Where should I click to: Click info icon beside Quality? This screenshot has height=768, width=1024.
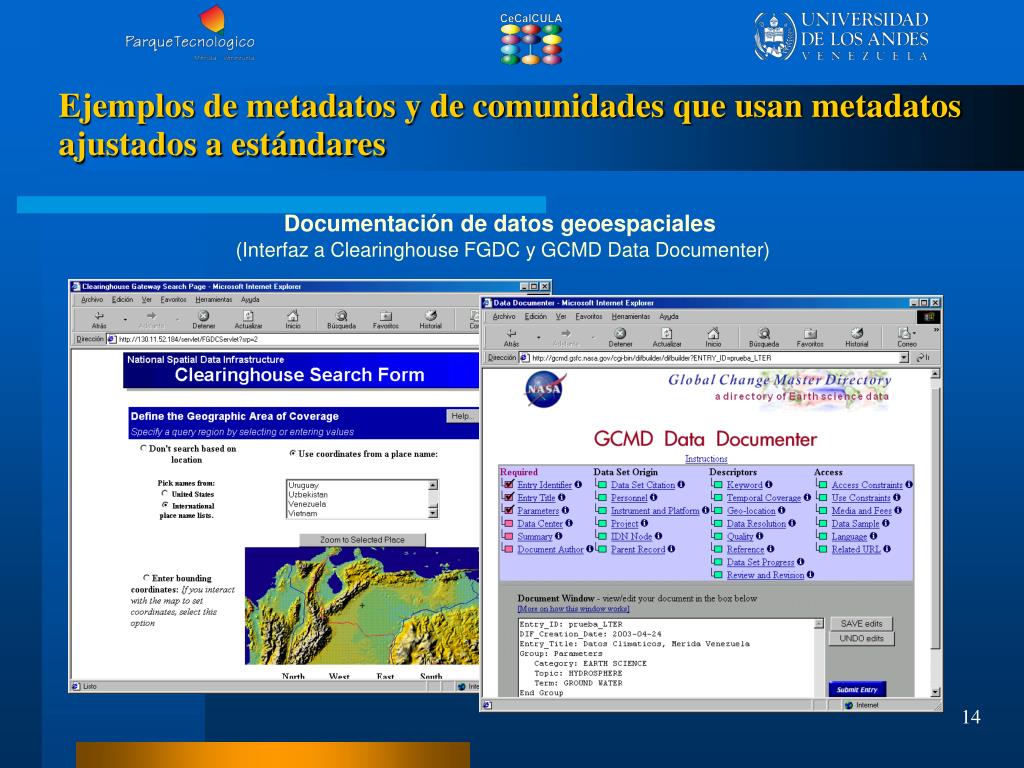click(x=760, y=536)
